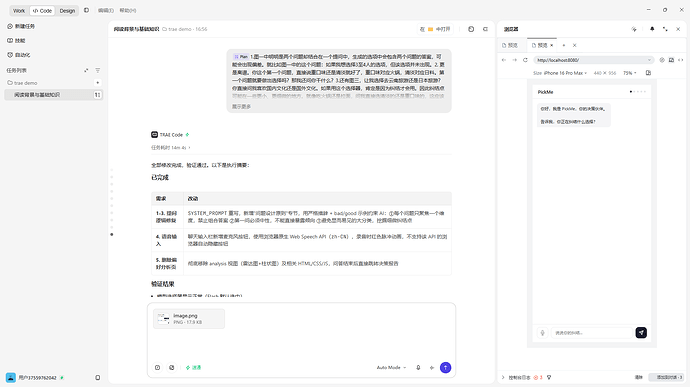
Task: Focus the chat message input area
Action: (x=301, y=346)
